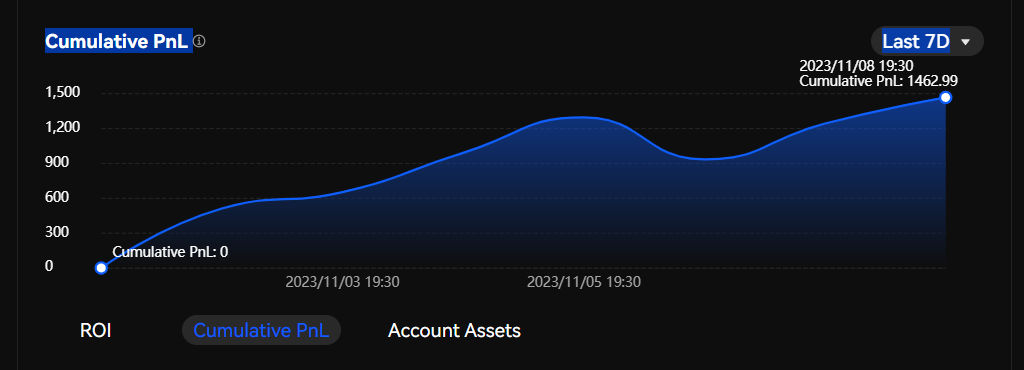Image resolution: width=1024 pixels, height=370 pixels.
Task: Click the 600 y-axis label
Action: pyautogui.click(x=57, y=197)
